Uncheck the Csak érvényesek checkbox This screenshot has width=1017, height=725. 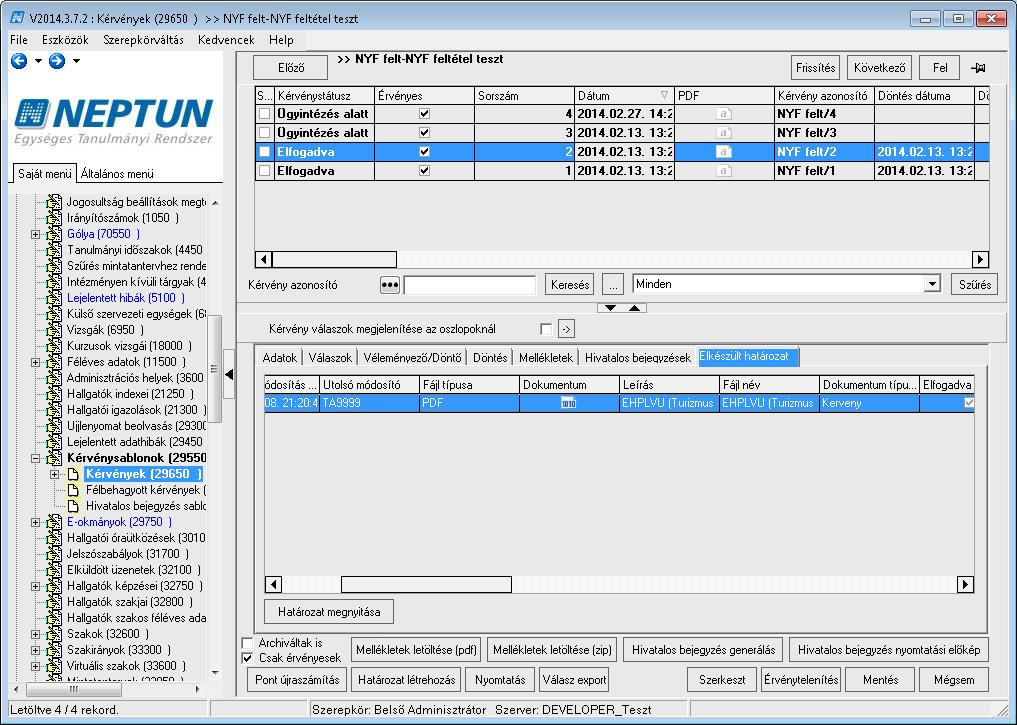[247, 658]
